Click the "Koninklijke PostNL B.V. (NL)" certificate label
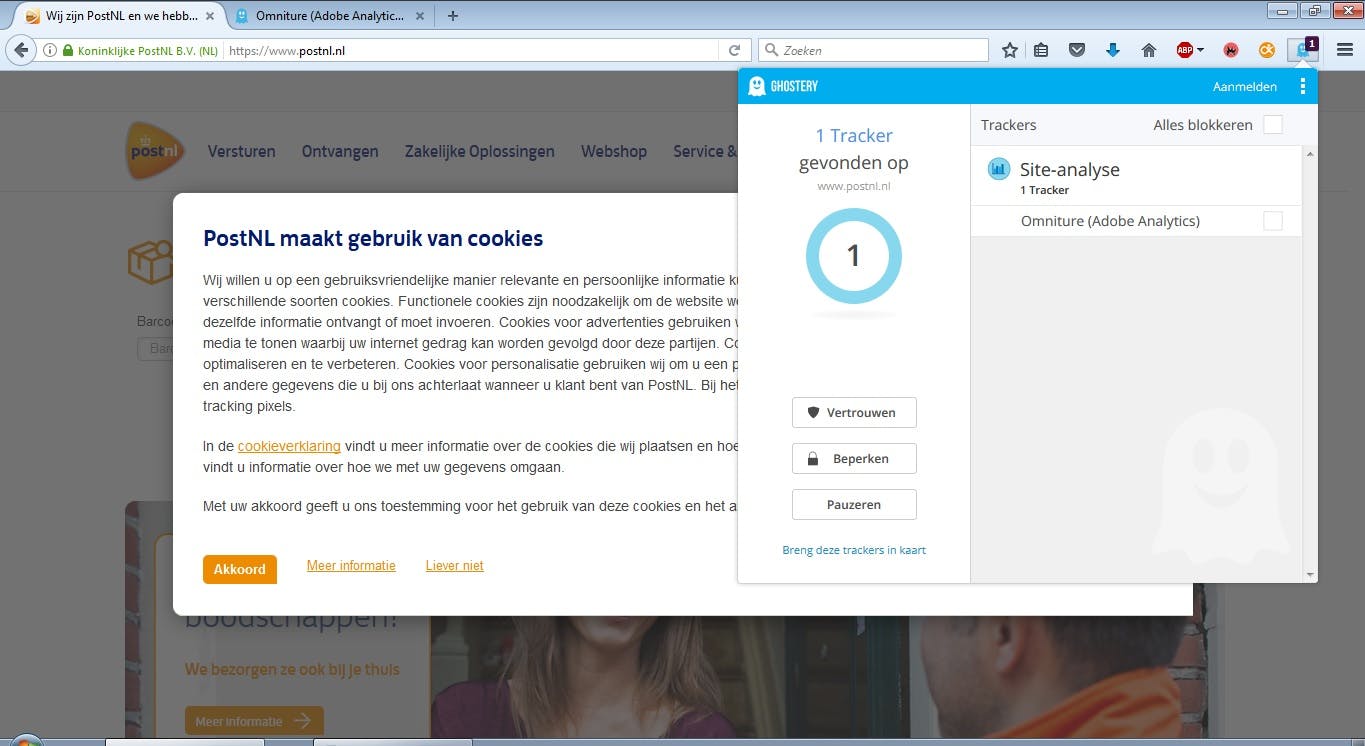 (148, 50)
